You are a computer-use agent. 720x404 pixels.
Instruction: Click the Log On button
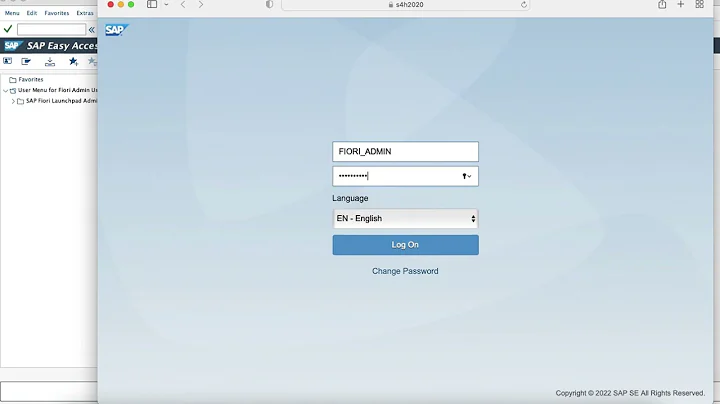coord(405,245)
